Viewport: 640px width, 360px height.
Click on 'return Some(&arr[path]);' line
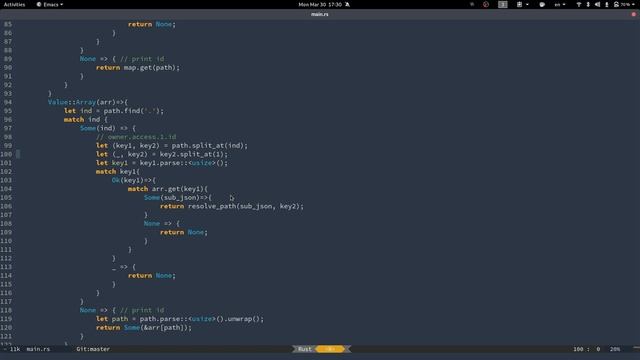coord(144,328)
